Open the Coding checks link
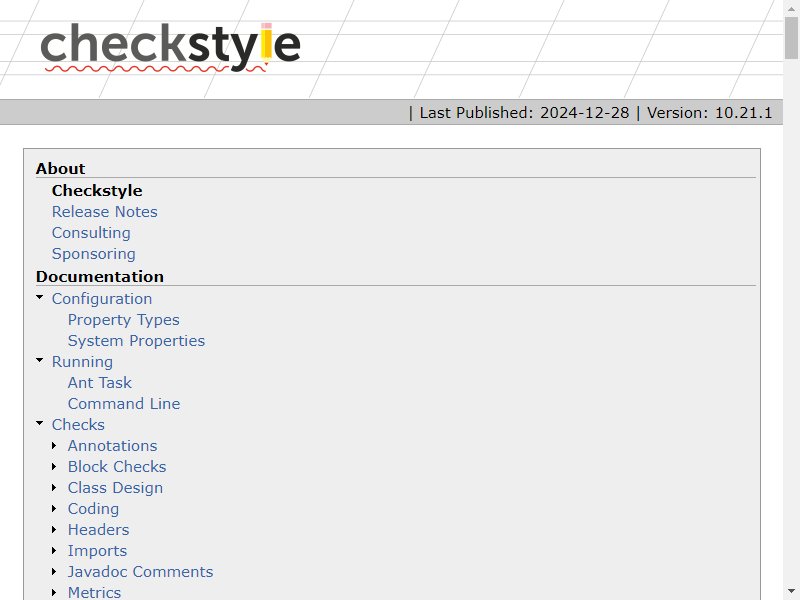 pos(93,509)
